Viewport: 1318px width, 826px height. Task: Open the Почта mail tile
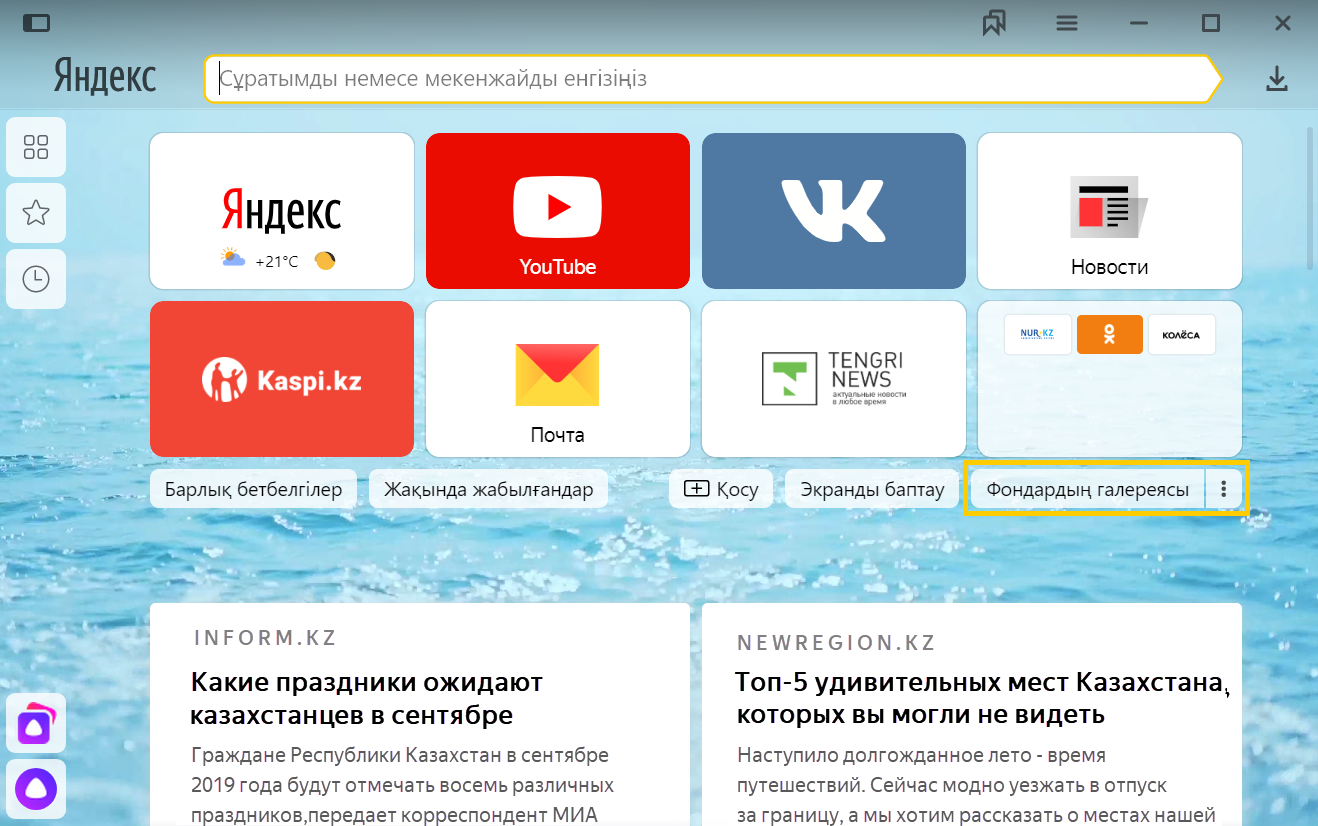558,379
